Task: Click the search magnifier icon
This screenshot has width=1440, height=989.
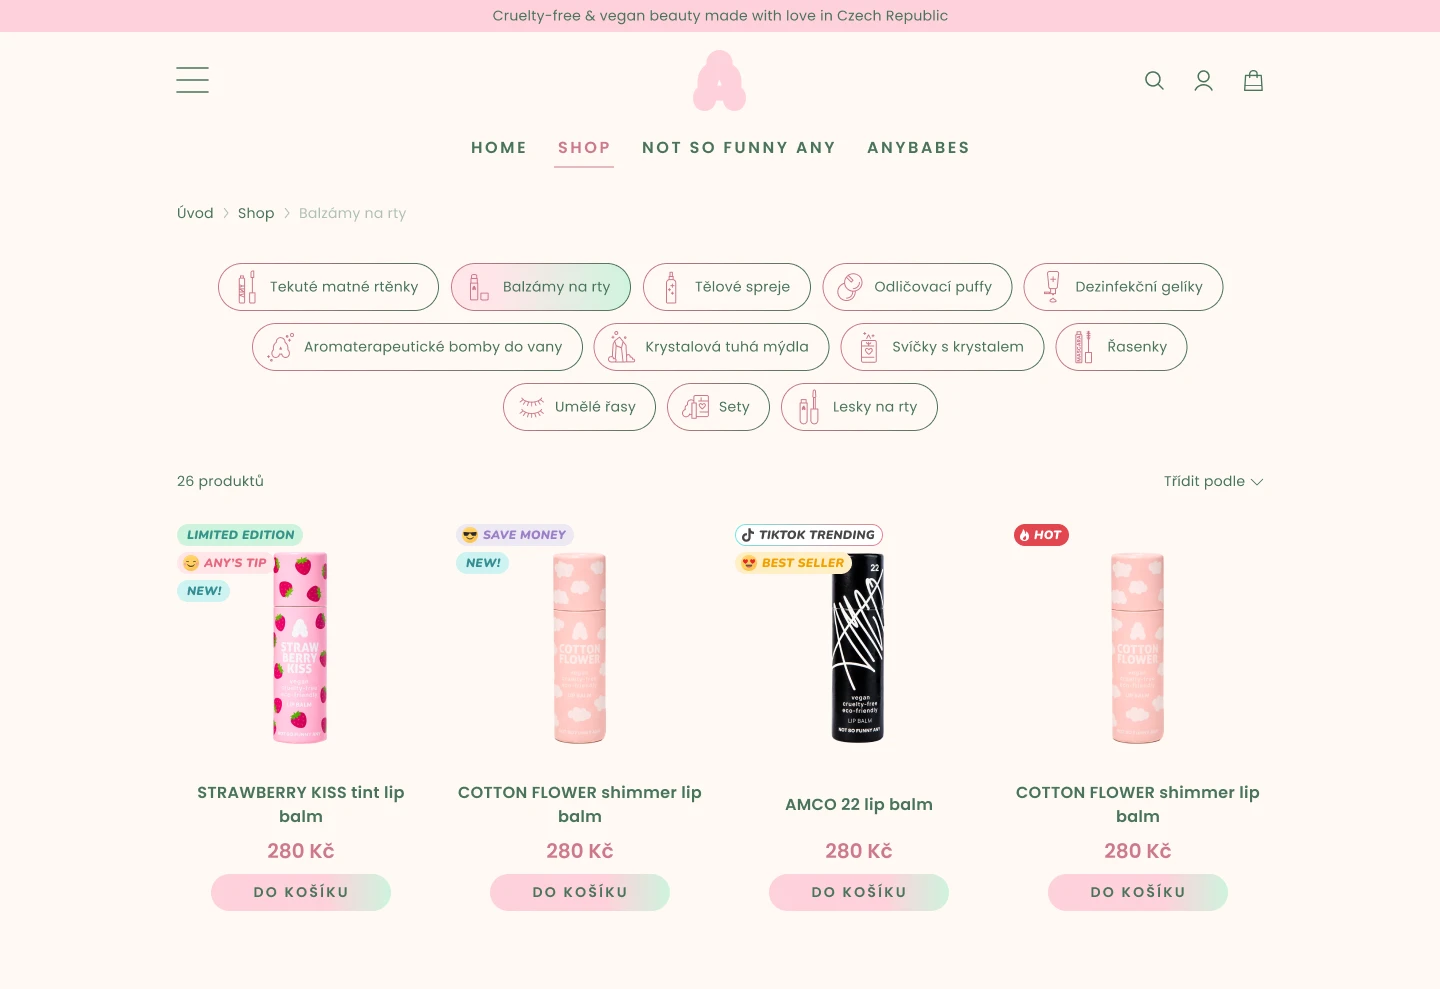Action: [x=1154, y=81]
